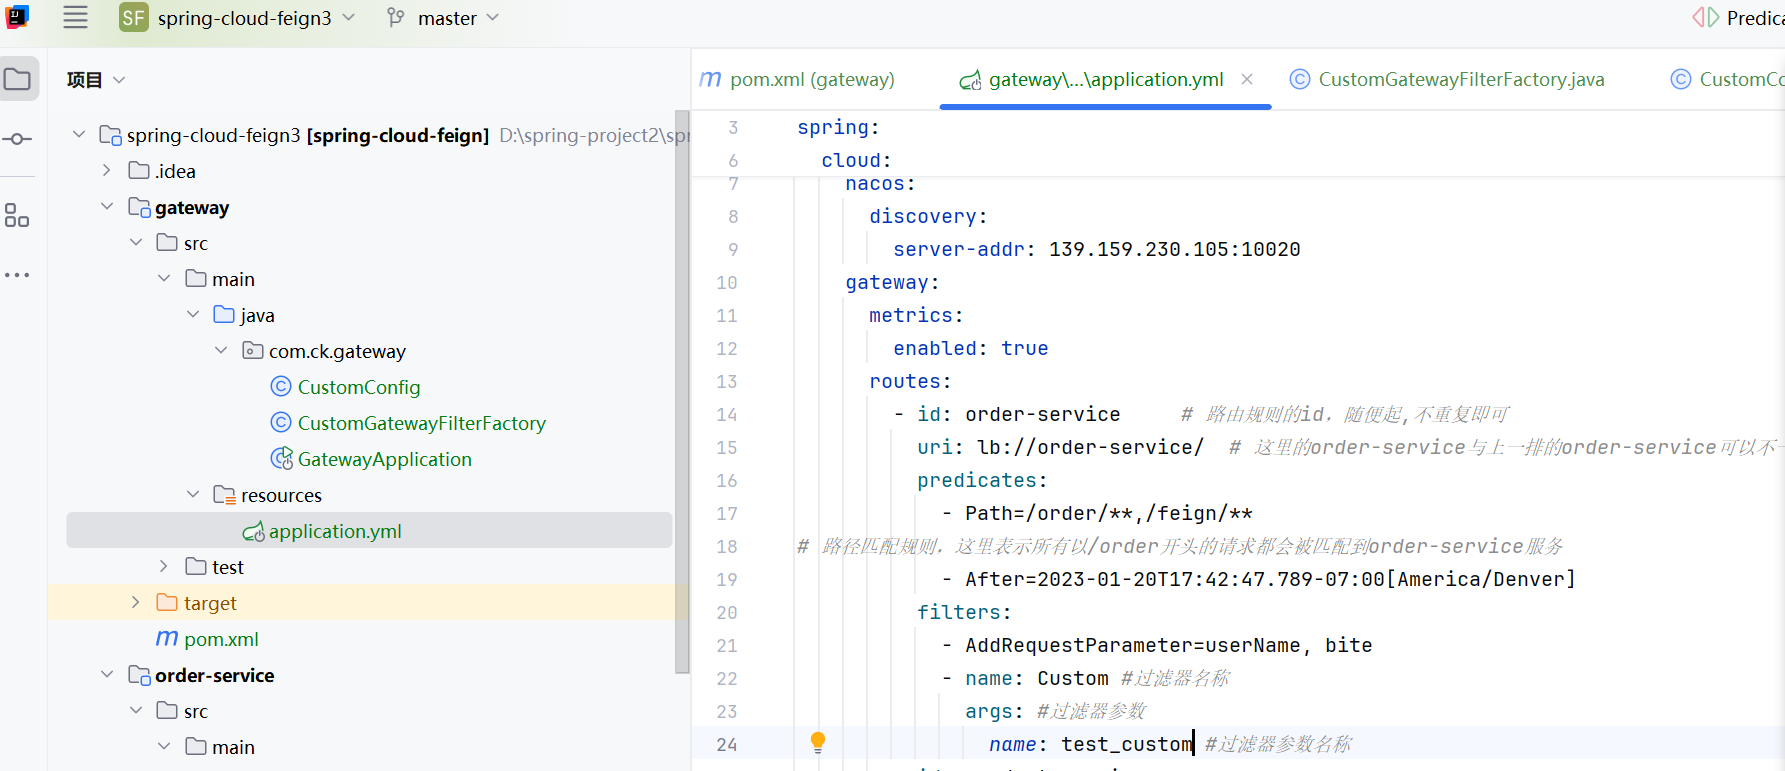
Task: Click the Path=/order/**,/feign/** predicate text
Action: (x=1108, y=513)
